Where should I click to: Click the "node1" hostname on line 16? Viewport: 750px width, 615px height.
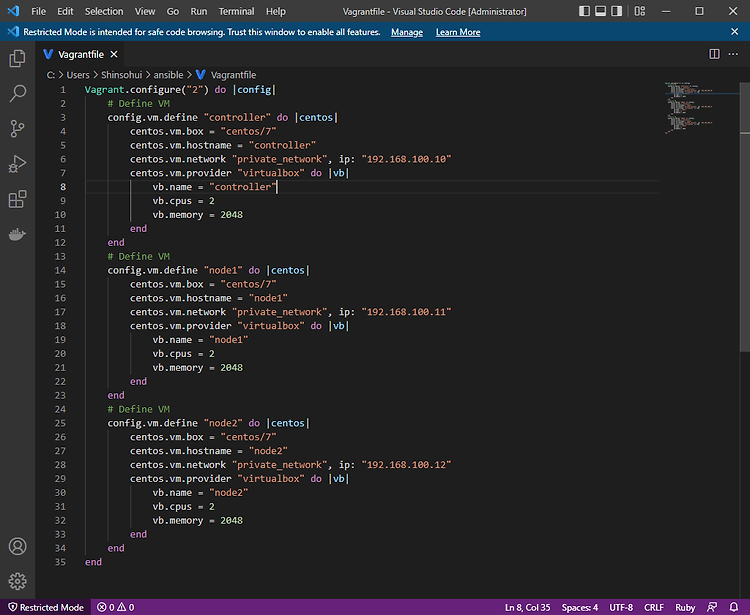click(x=268, y=298)
